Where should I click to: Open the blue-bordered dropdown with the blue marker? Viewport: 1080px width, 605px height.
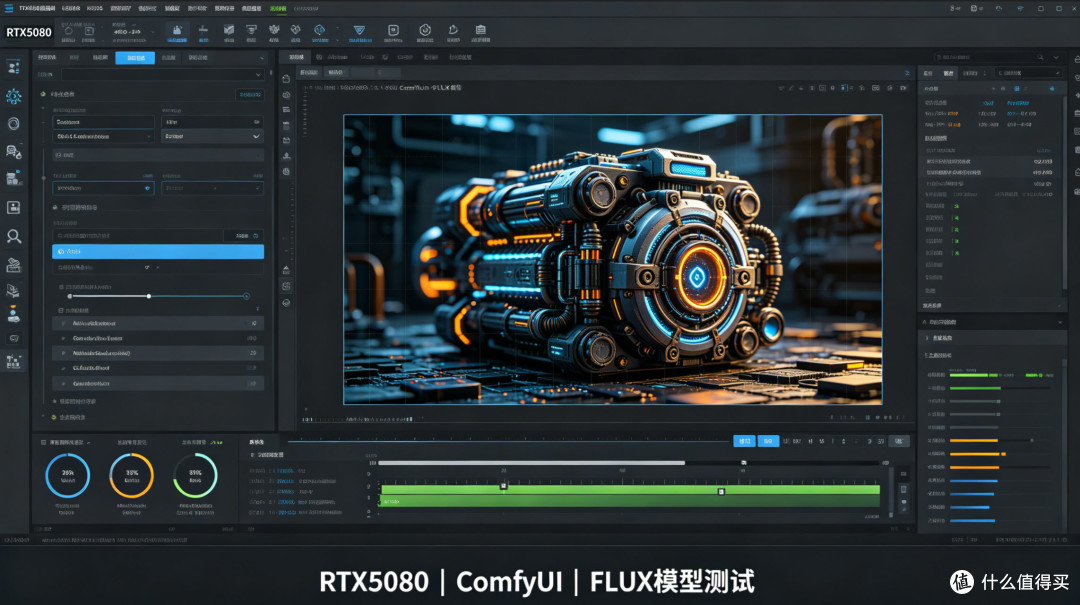click(x=103, y=188)
